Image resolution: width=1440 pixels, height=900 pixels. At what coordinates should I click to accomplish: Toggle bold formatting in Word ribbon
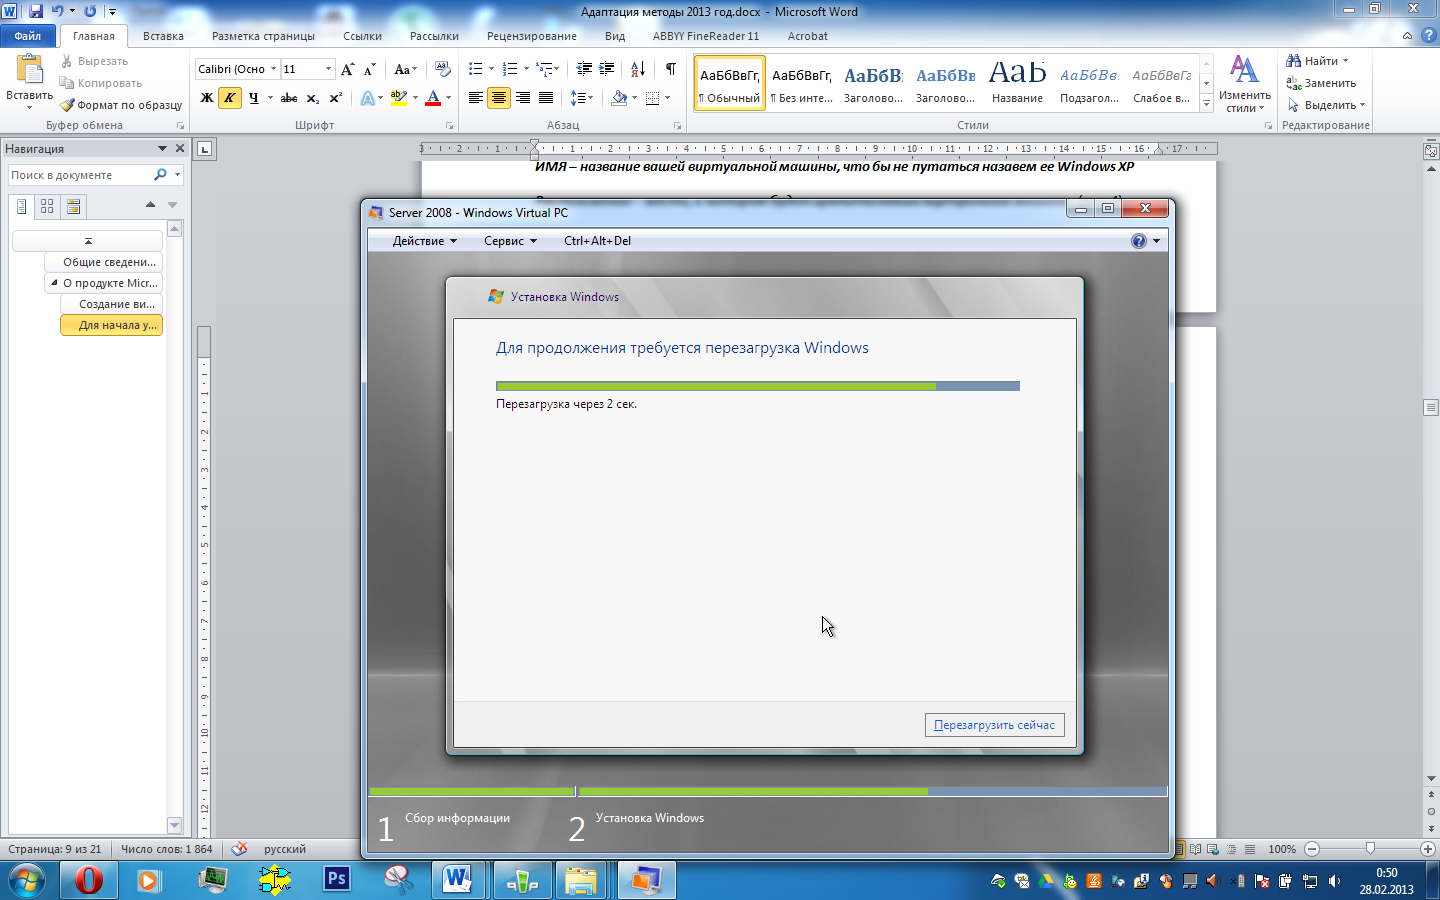[206, 98]
